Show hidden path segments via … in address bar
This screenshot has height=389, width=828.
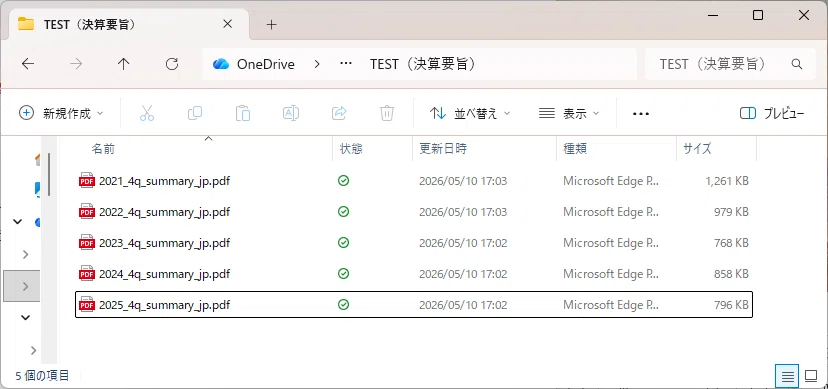tap(346, 64)
